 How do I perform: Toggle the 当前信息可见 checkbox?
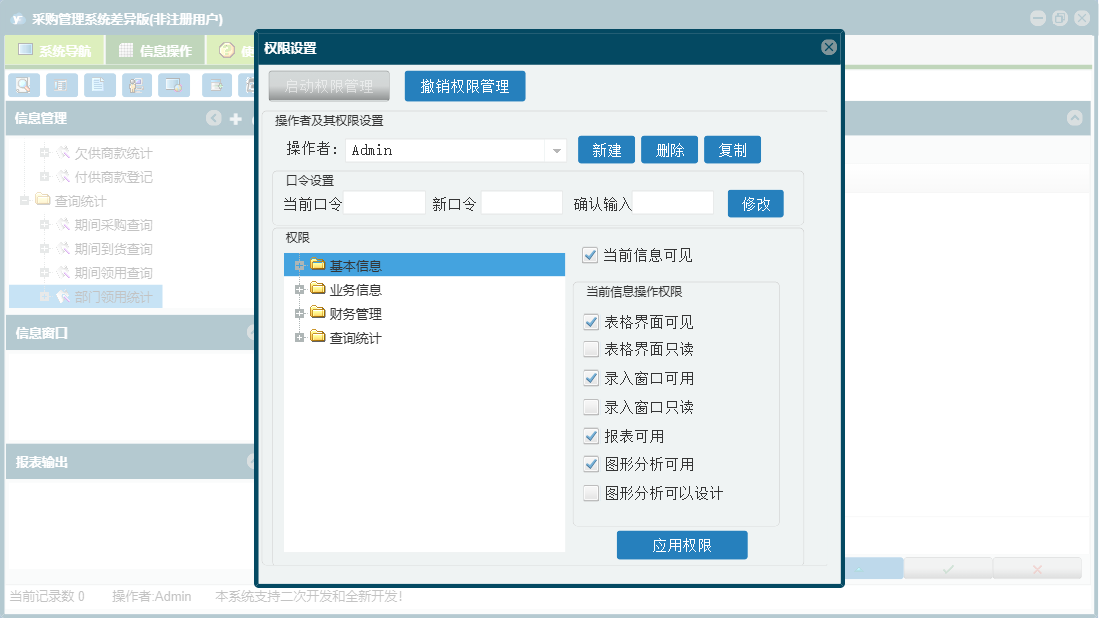coord(590,255)
